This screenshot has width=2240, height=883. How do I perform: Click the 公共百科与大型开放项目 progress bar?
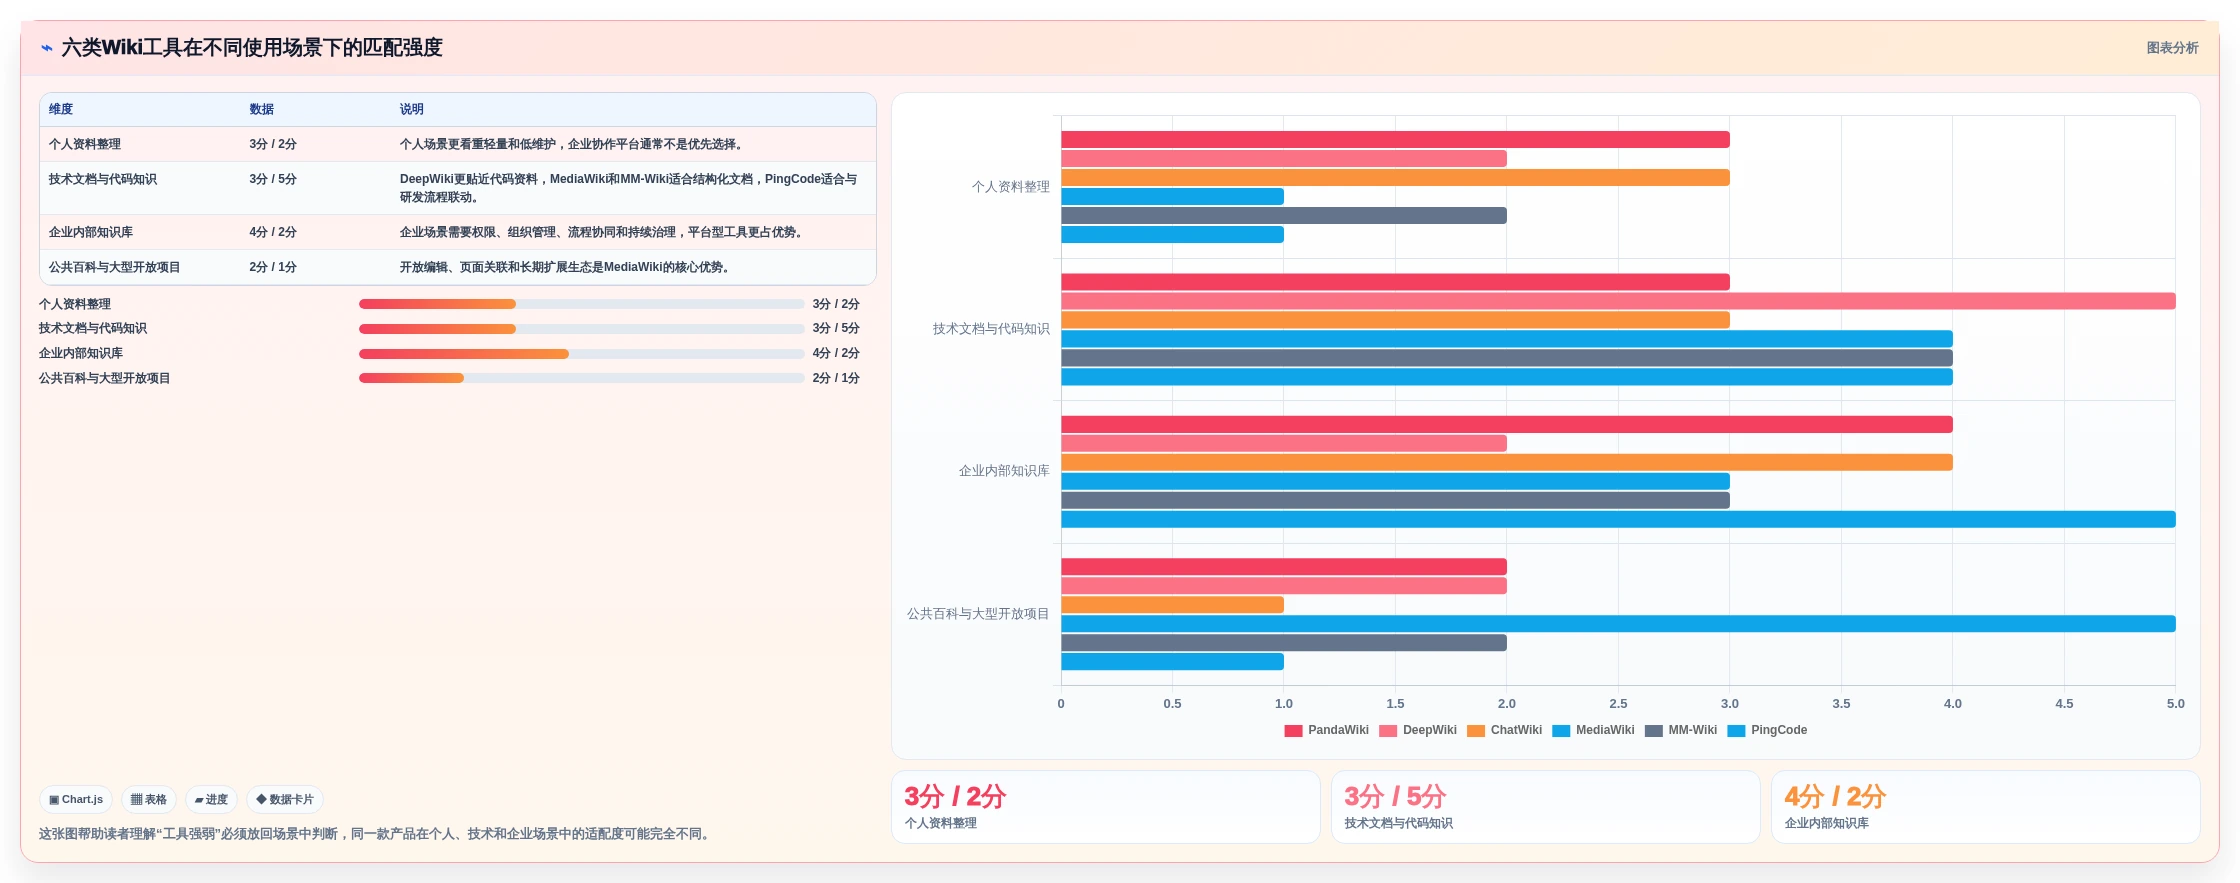[581, 378]
